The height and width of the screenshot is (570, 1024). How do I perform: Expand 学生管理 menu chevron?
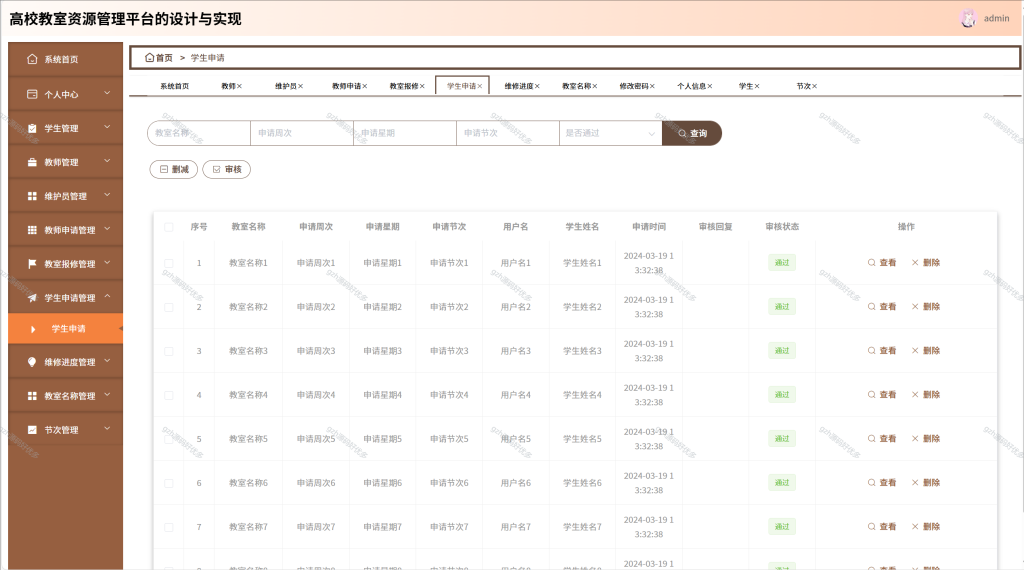pos(108,127)
